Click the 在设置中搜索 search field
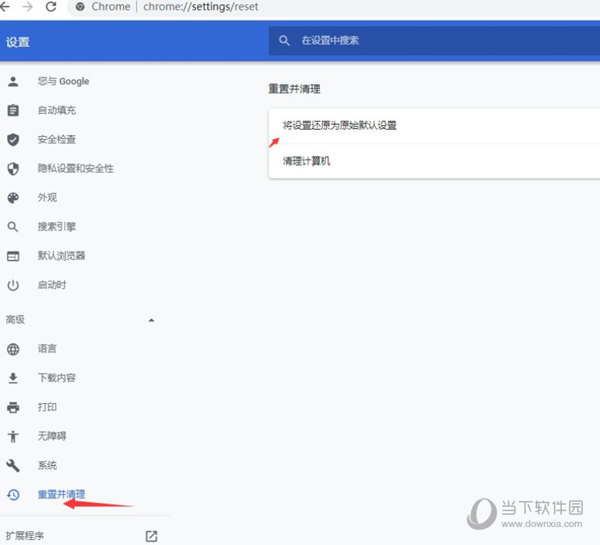Image resolution: width=600 pixels, height=545 pixels. click(x=430, y=41)
